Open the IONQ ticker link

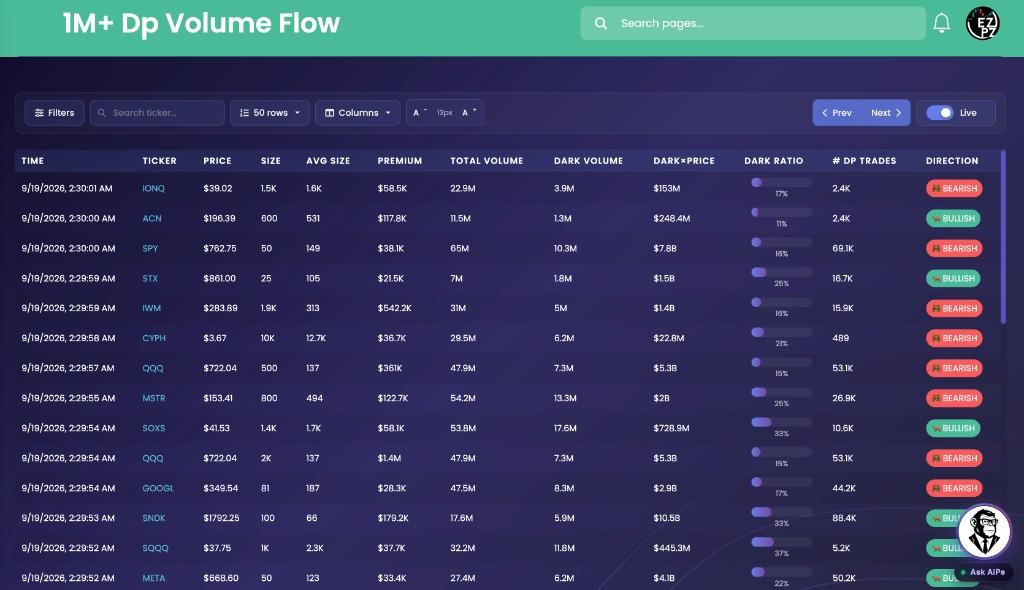click(x=153, y=188)
